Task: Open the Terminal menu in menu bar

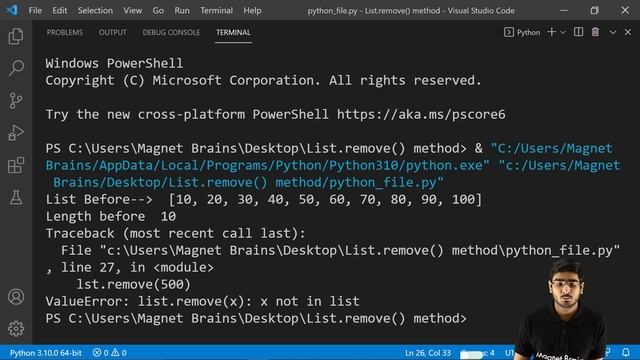Action: (216, 11)
